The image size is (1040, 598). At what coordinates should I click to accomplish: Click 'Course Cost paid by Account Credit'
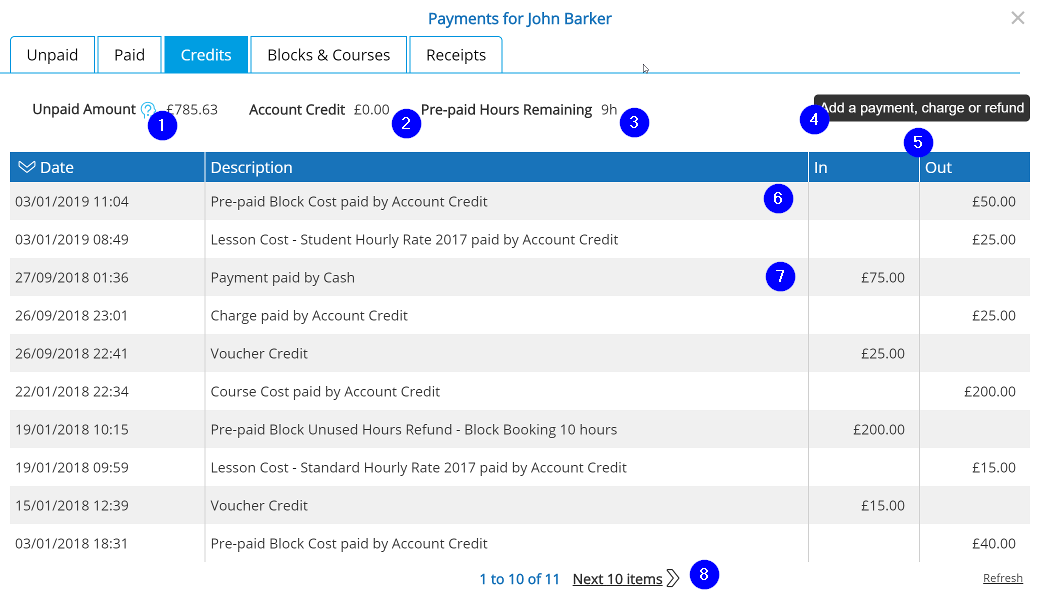[x=325, y=391]
